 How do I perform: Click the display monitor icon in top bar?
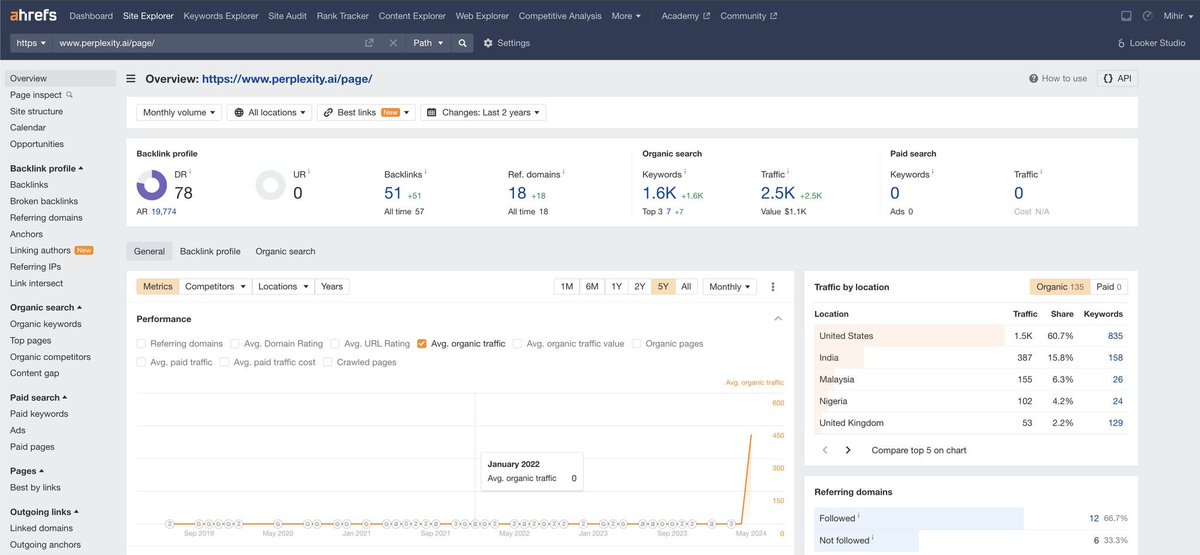click(1126, 16)
